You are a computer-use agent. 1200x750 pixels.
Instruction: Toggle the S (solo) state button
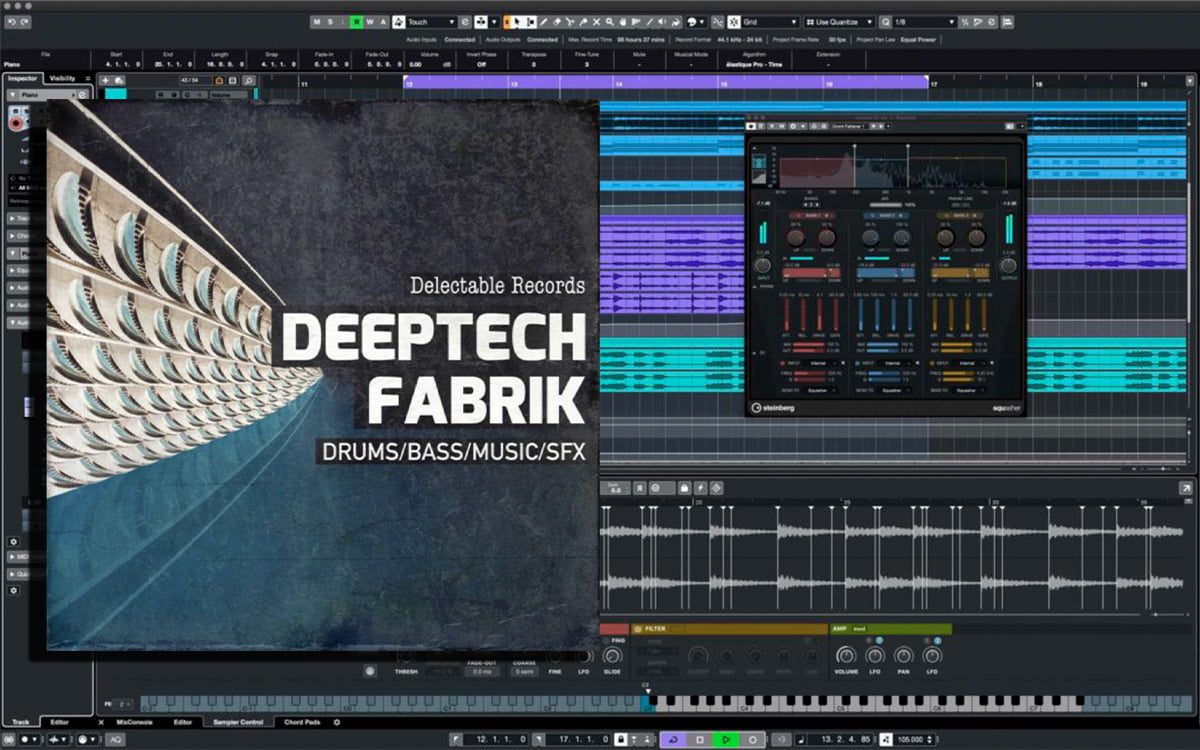click(x=330, y=22)
